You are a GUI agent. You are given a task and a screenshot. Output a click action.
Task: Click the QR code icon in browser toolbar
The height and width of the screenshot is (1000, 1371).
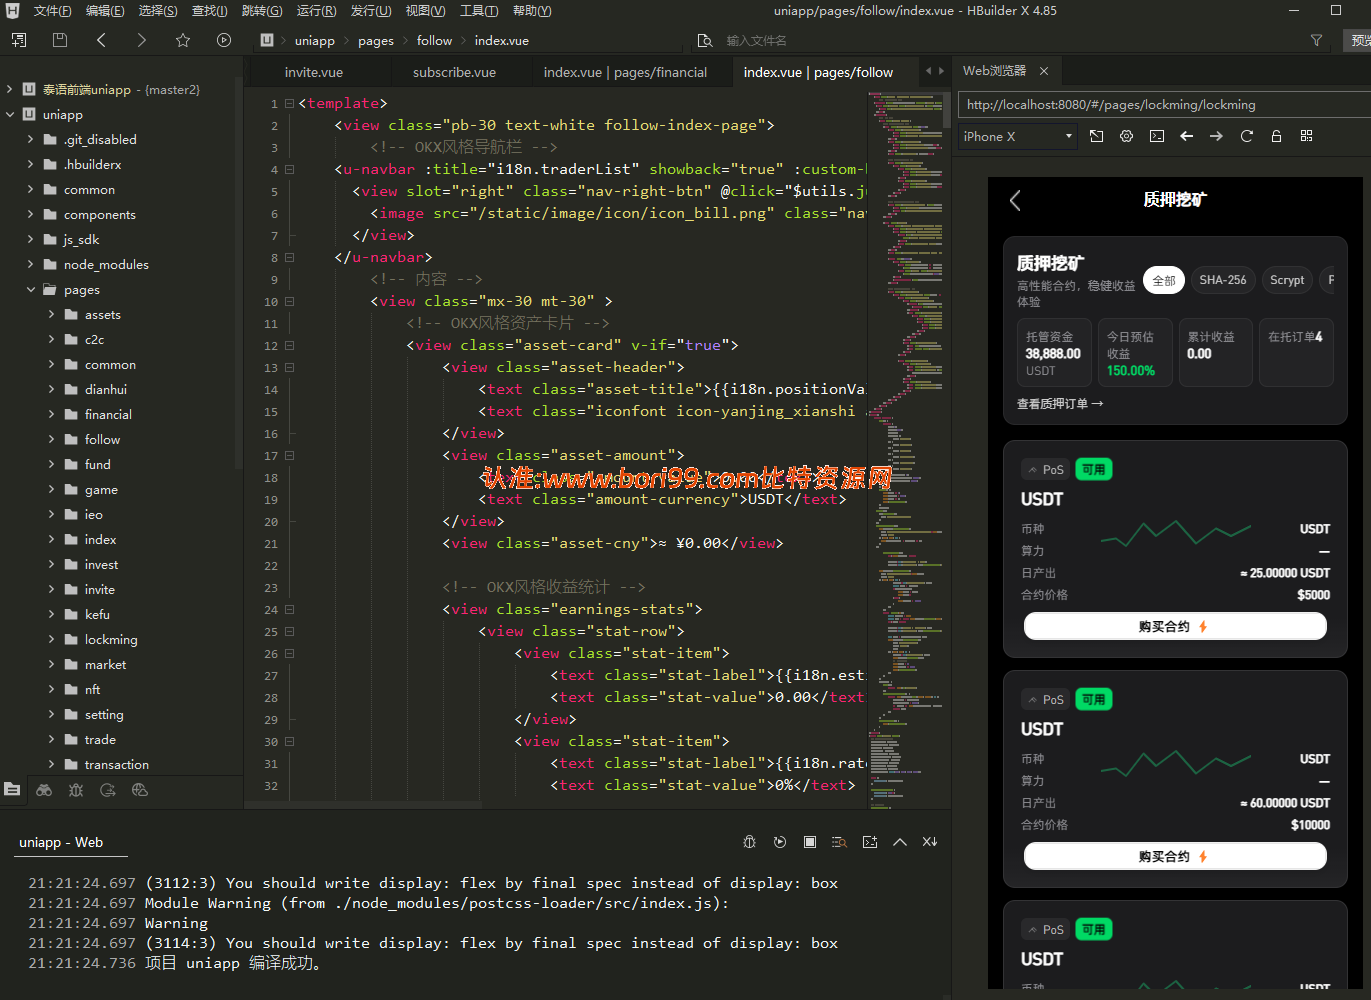pyautogui.click(x=1307, y=136)
